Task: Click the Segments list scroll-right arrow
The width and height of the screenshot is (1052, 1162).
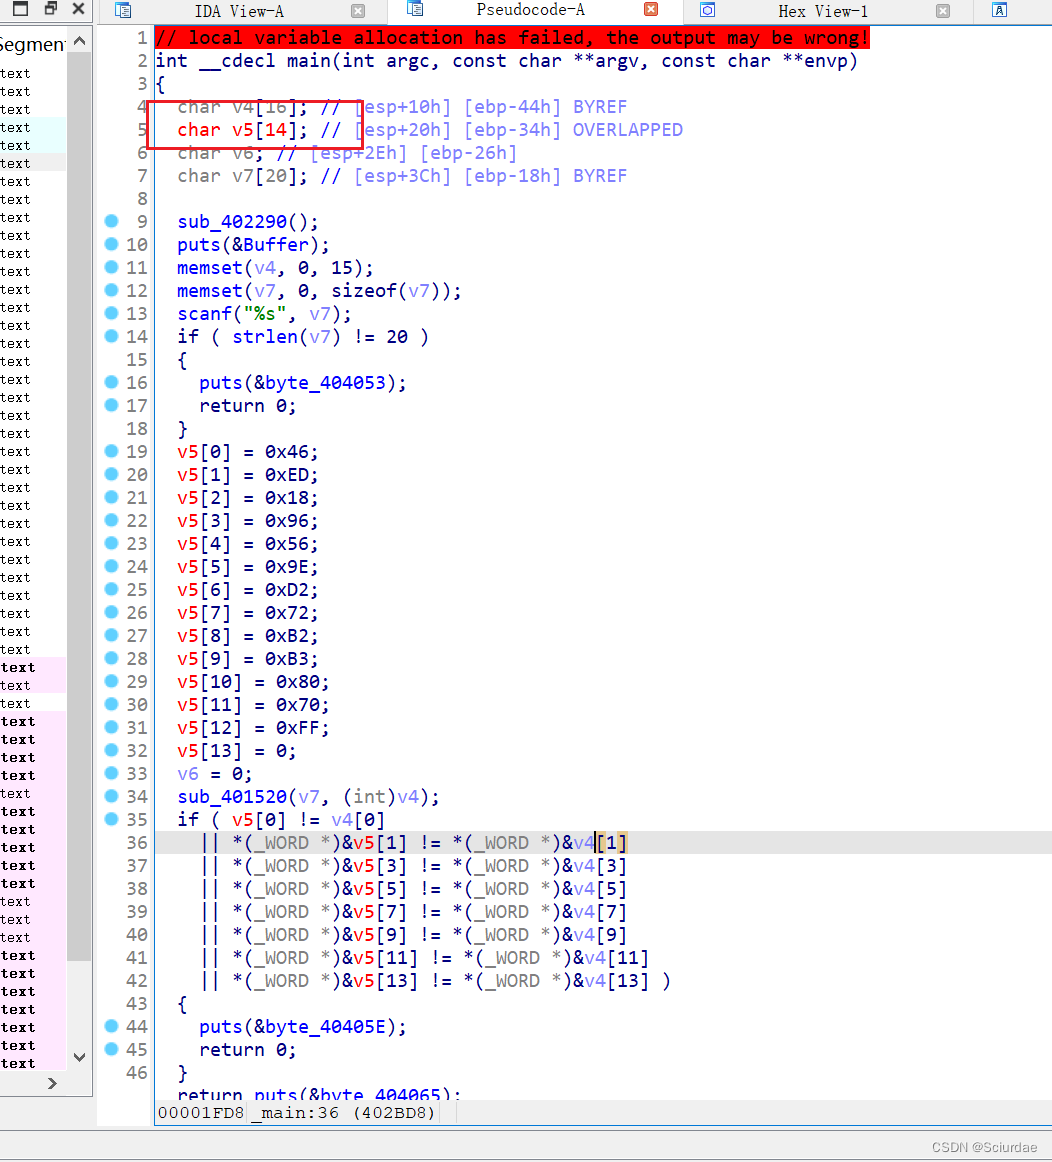Action: tap(52, 1083)
